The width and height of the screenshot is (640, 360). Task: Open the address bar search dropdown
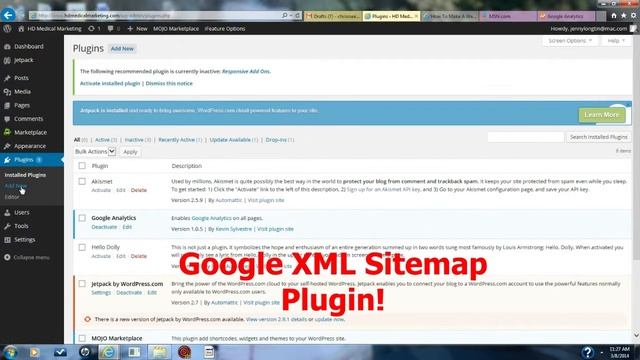point(291,16)
